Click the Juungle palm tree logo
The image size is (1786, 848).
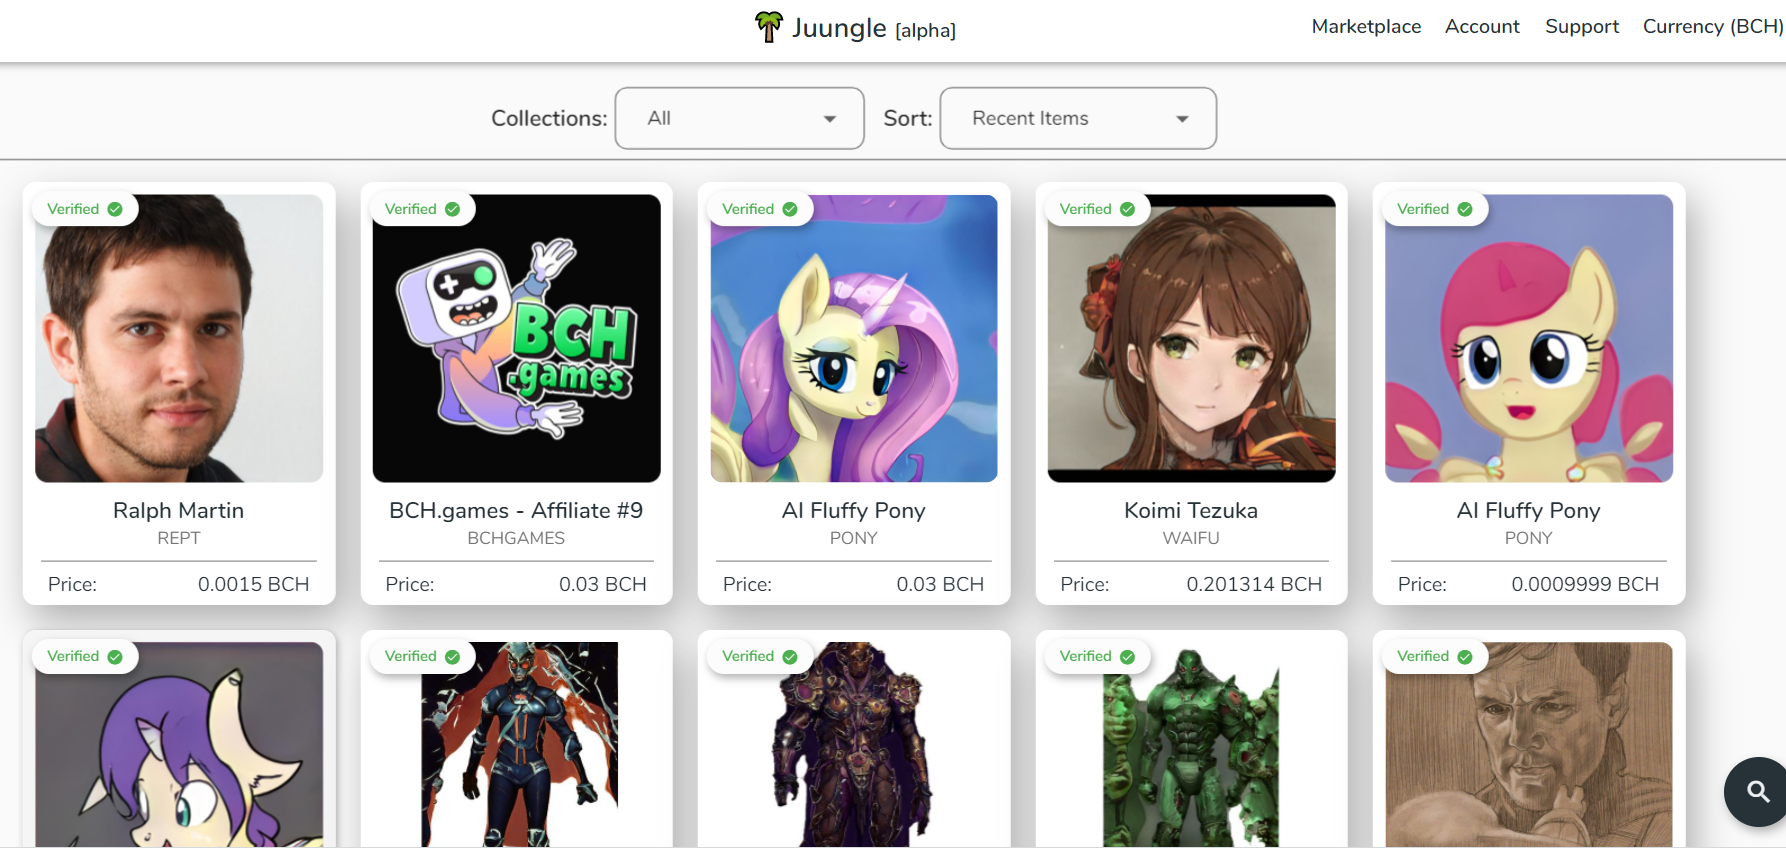(x=768, y=27)
